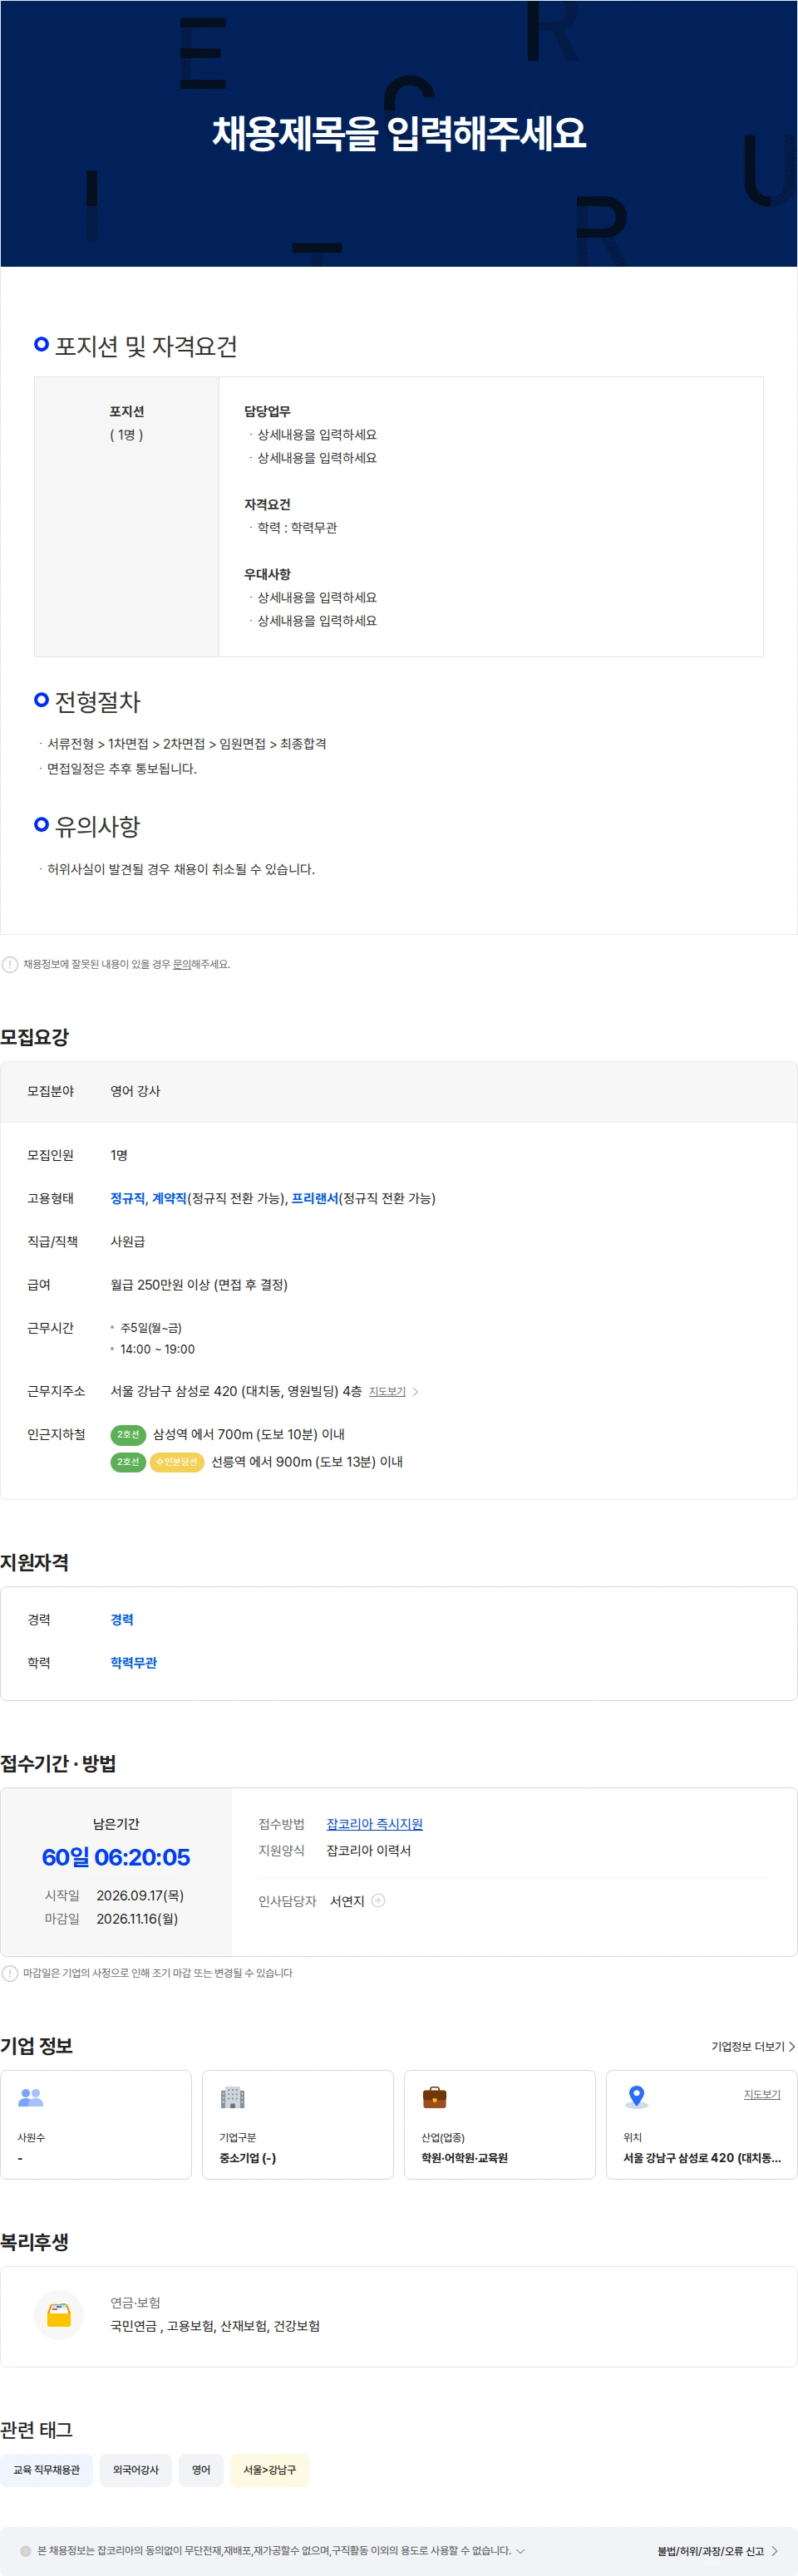Image resolution: width=798 pixels, height=2576 pixels.
Task: Open the 문의 link in the notice
Action: pyautogui.click(x=182, y=964)
